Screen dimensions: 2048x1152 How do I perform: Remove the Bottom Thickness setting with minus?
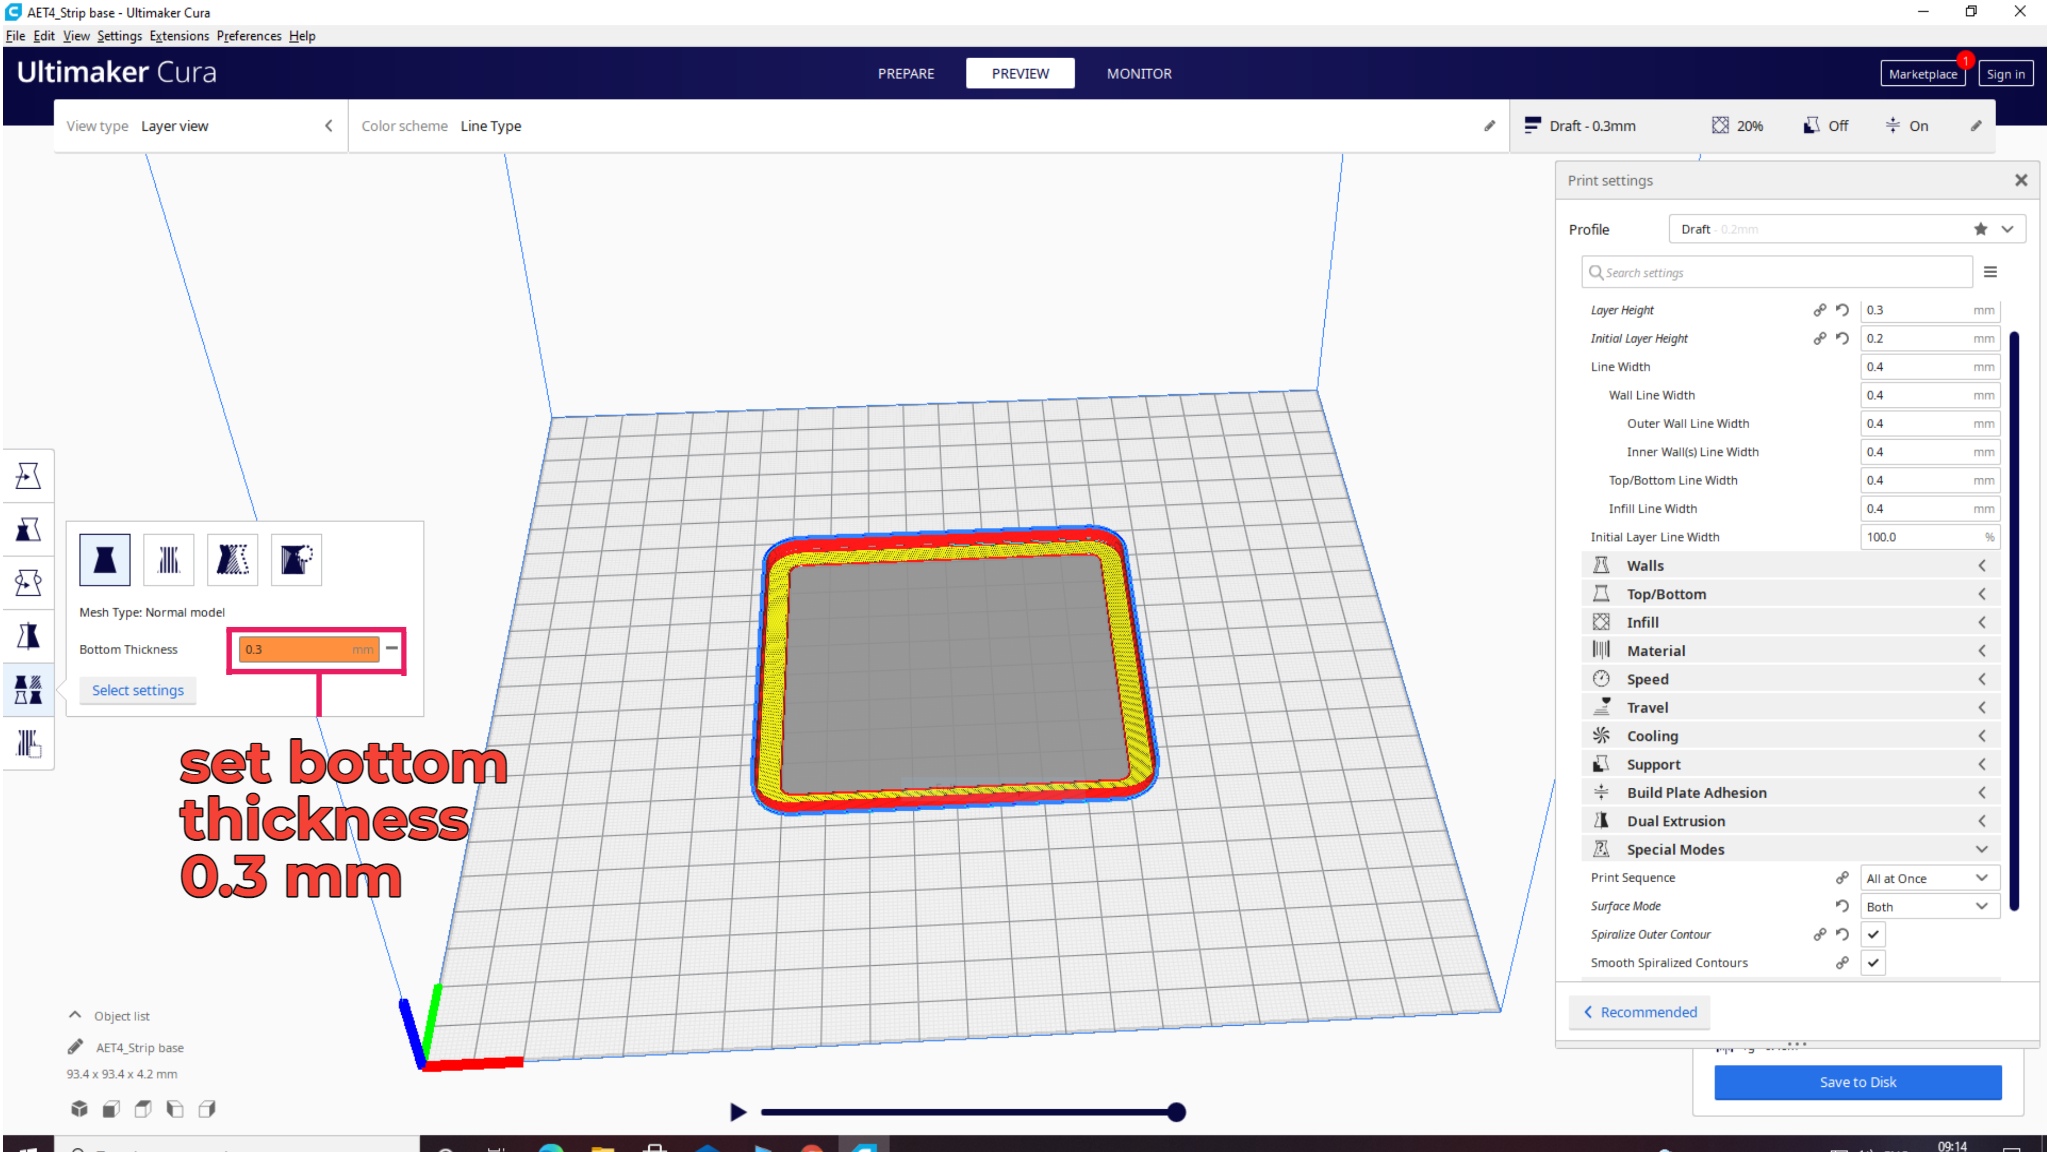coord(392,648)
